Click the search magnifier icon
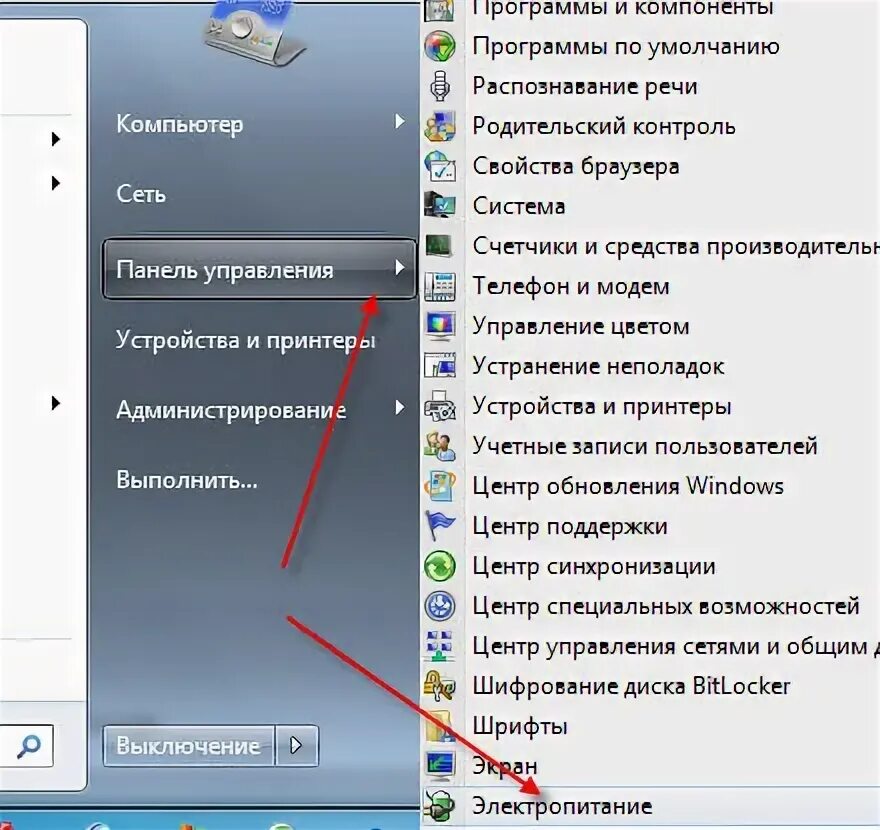The image size is (880, 830). coord(28,746)
